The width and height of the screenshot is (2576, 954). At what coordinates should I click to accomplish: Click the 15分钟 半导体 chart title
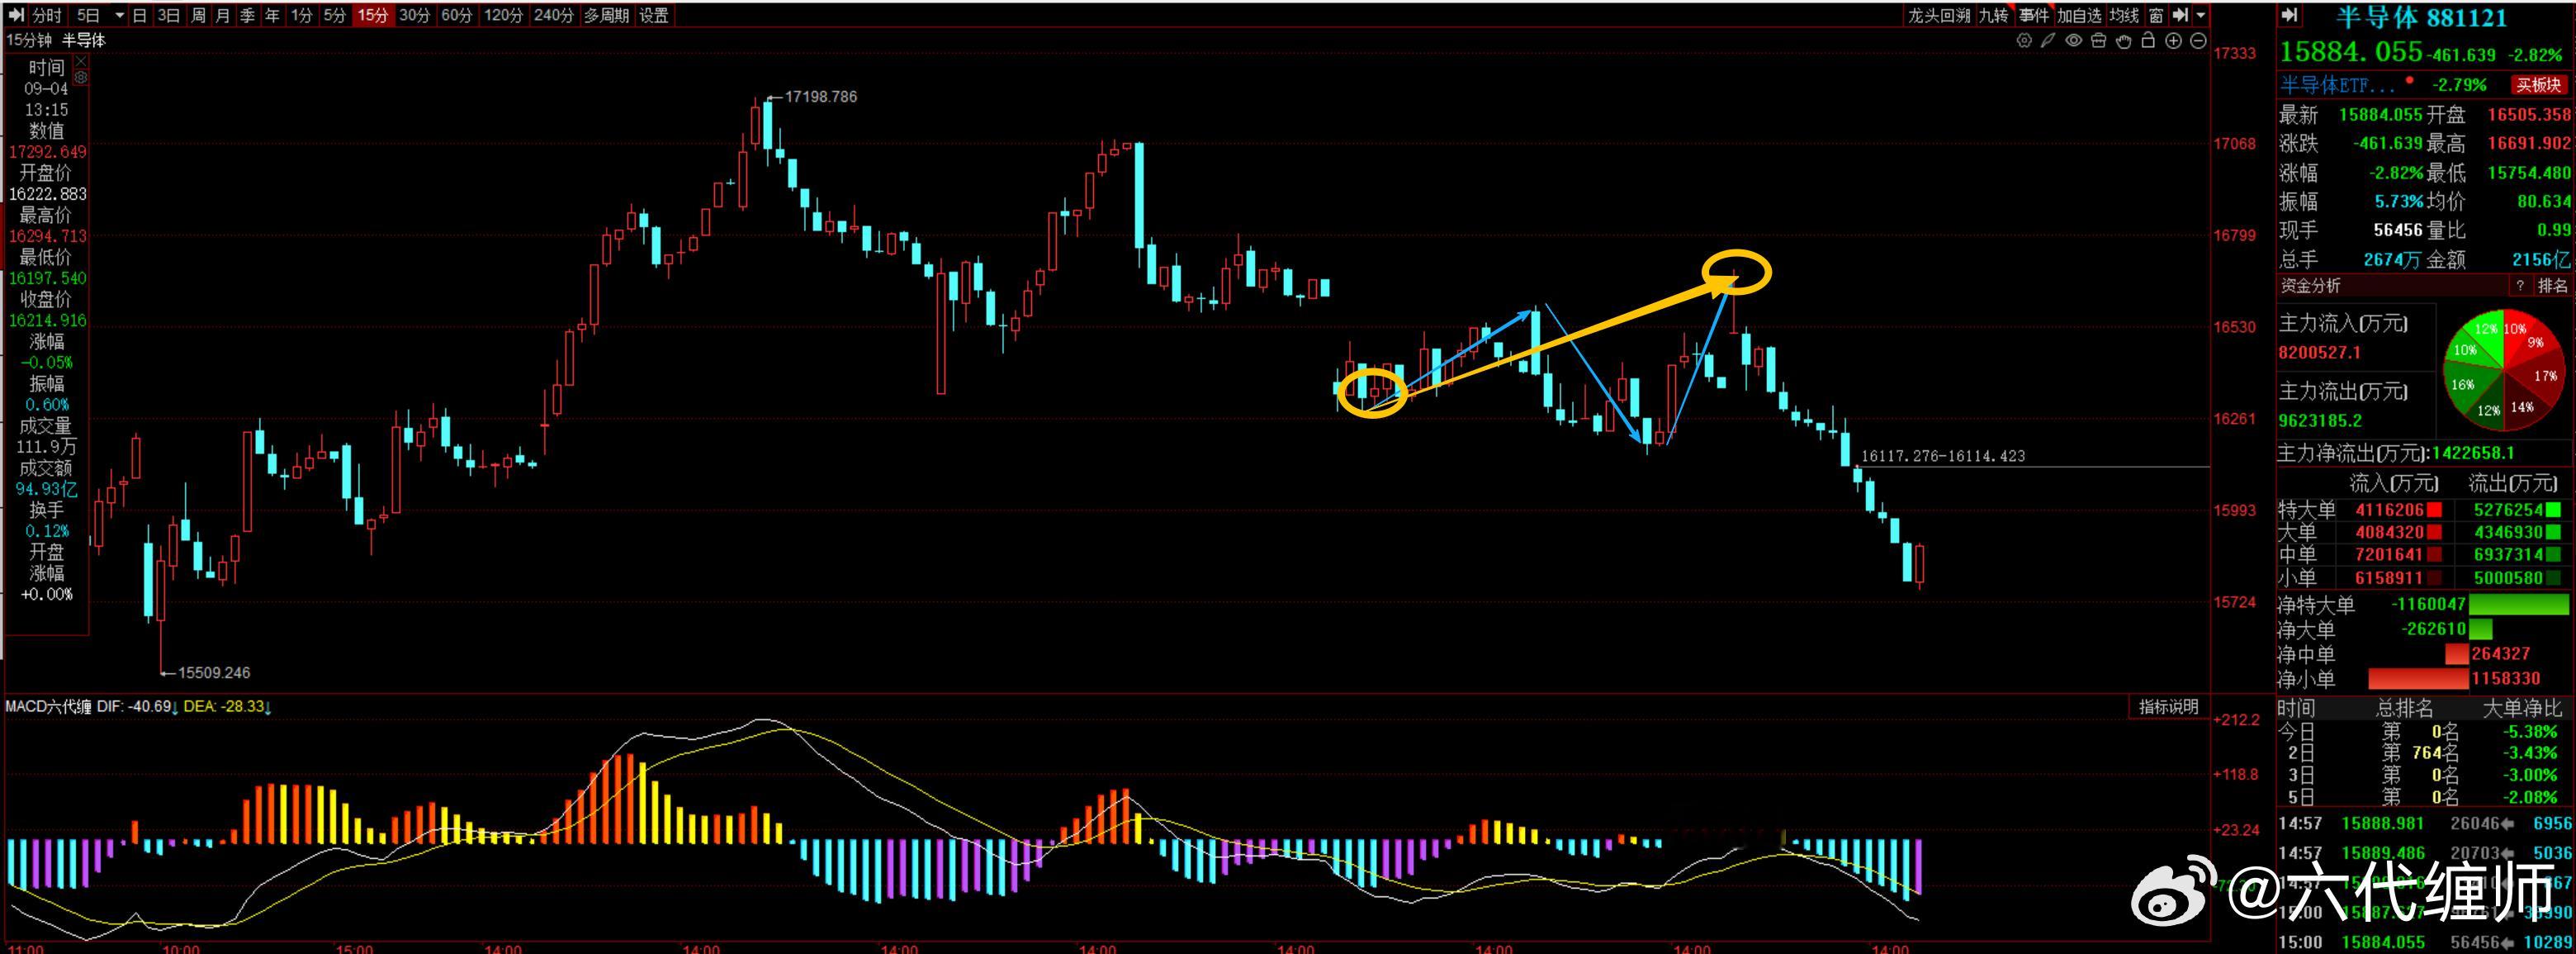pyautogui.click(x=56, y=40)
